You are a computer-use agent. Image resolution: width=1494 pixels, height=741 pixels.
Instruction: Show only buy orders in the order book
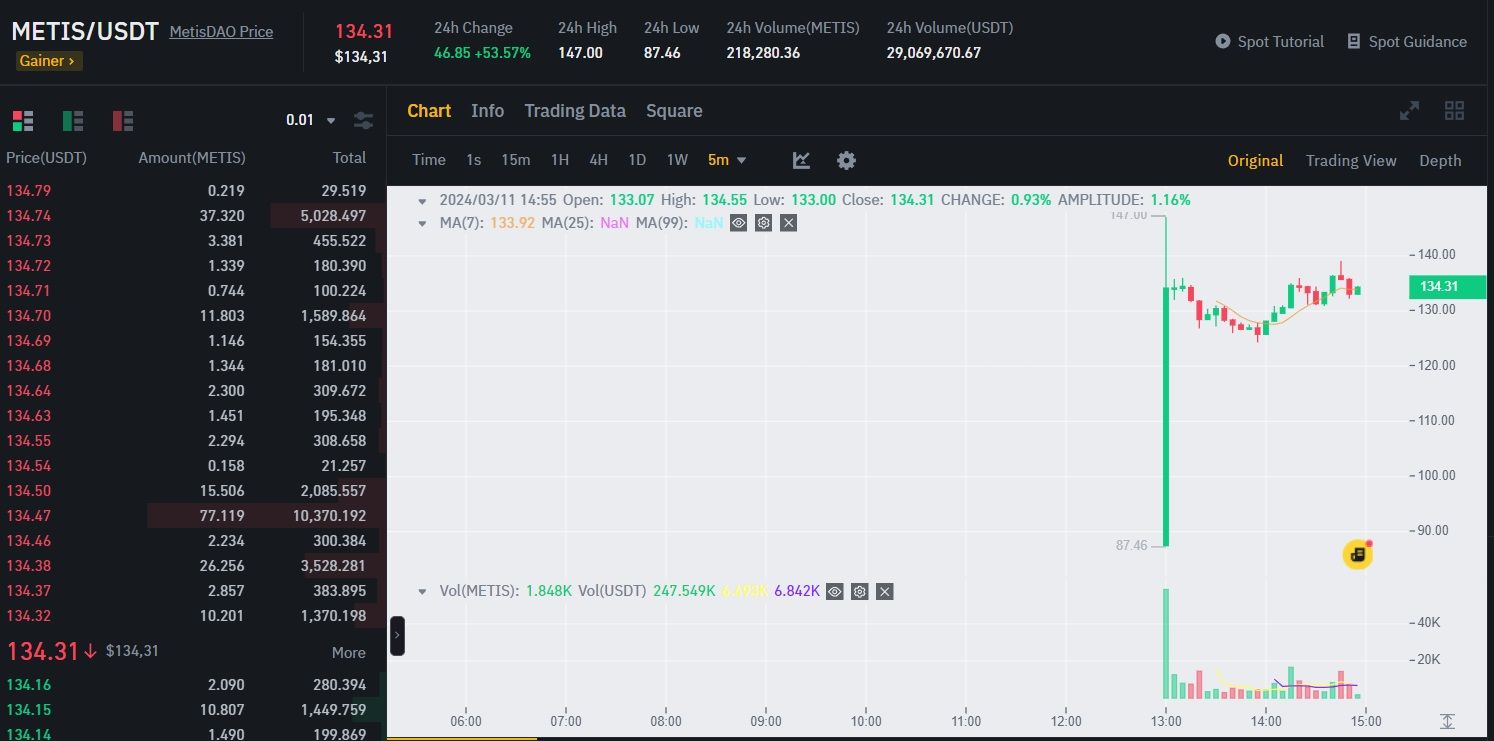[x=73, y=121]
